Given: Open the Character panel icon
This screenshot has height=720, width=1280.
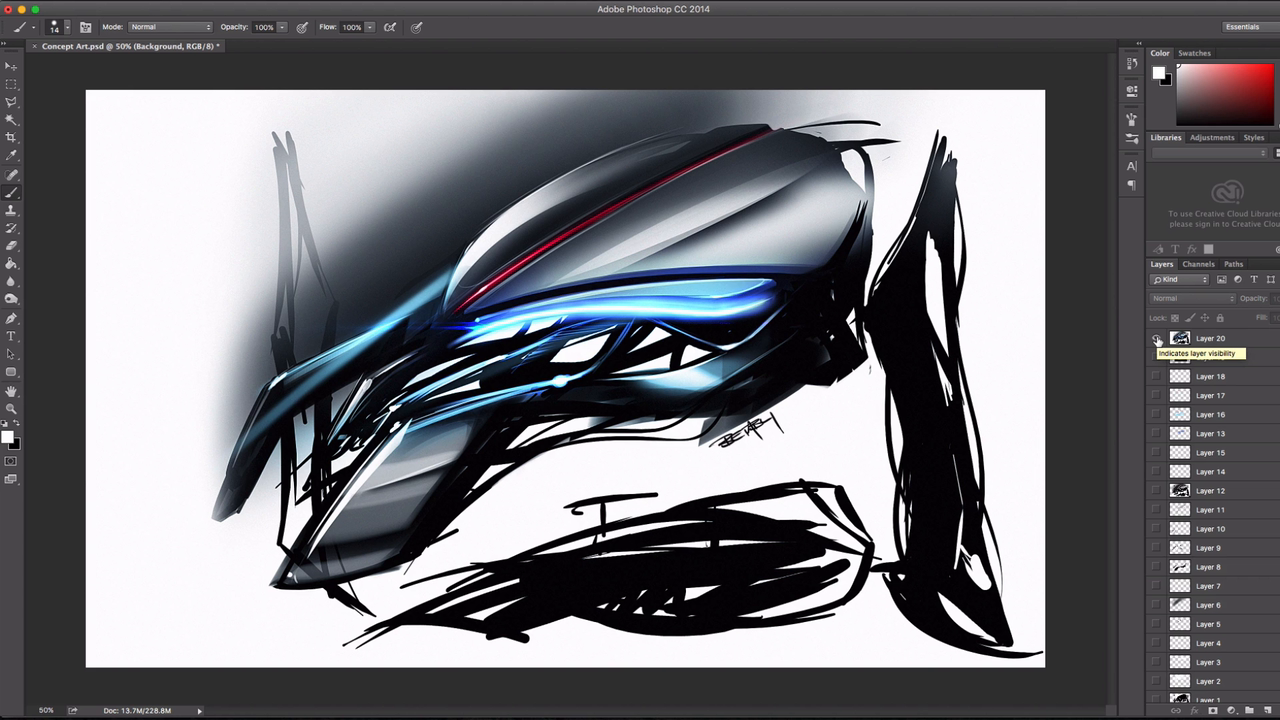Looking at the screenshot, I should pos(1131,166).
